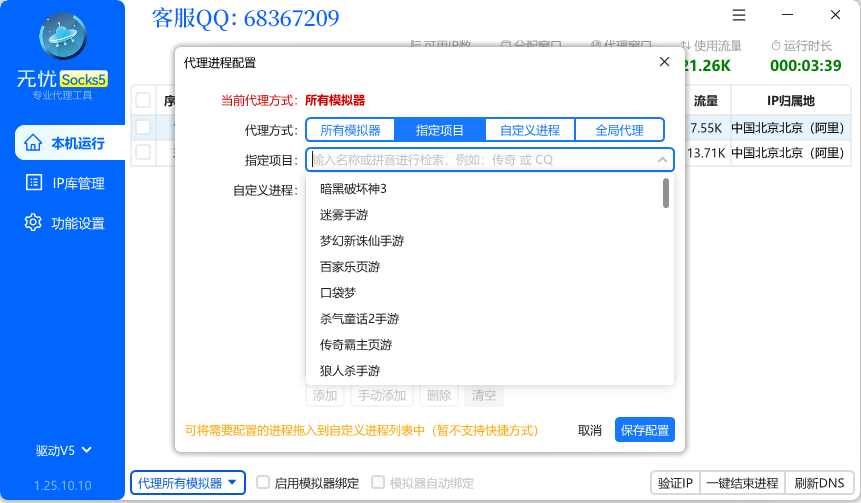Click the 添加 button
This screenshot has width=861, height=503.
(x=325, y=395)
